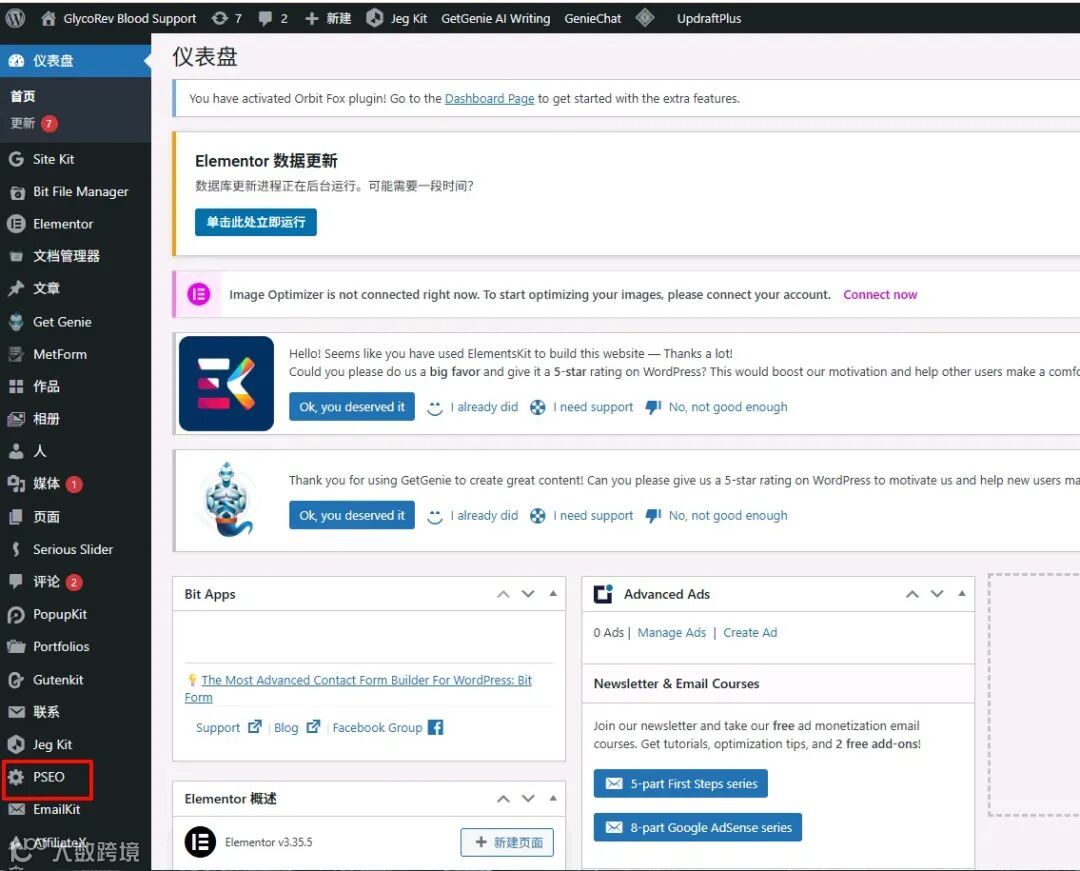Viewport: 1080px width, 871px height.
Task: Click the PSEO gear icon
Action: 17,777
